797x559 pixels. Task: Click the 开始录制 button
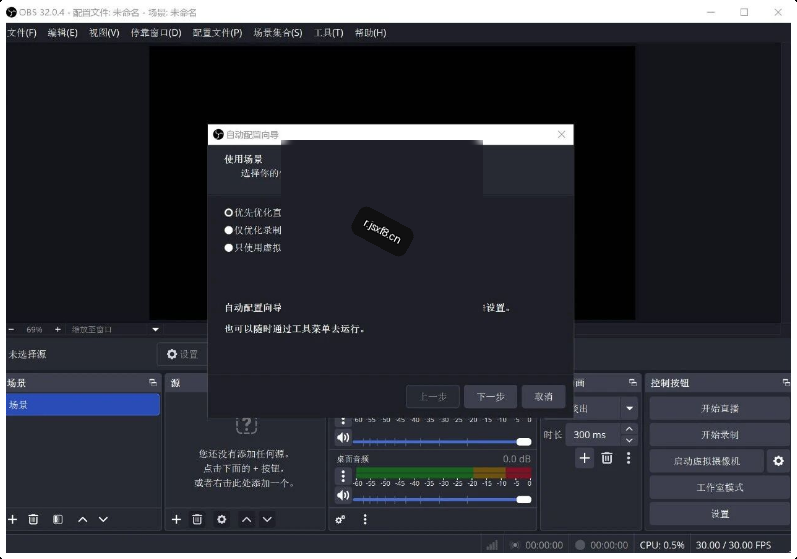coord(719,434)
